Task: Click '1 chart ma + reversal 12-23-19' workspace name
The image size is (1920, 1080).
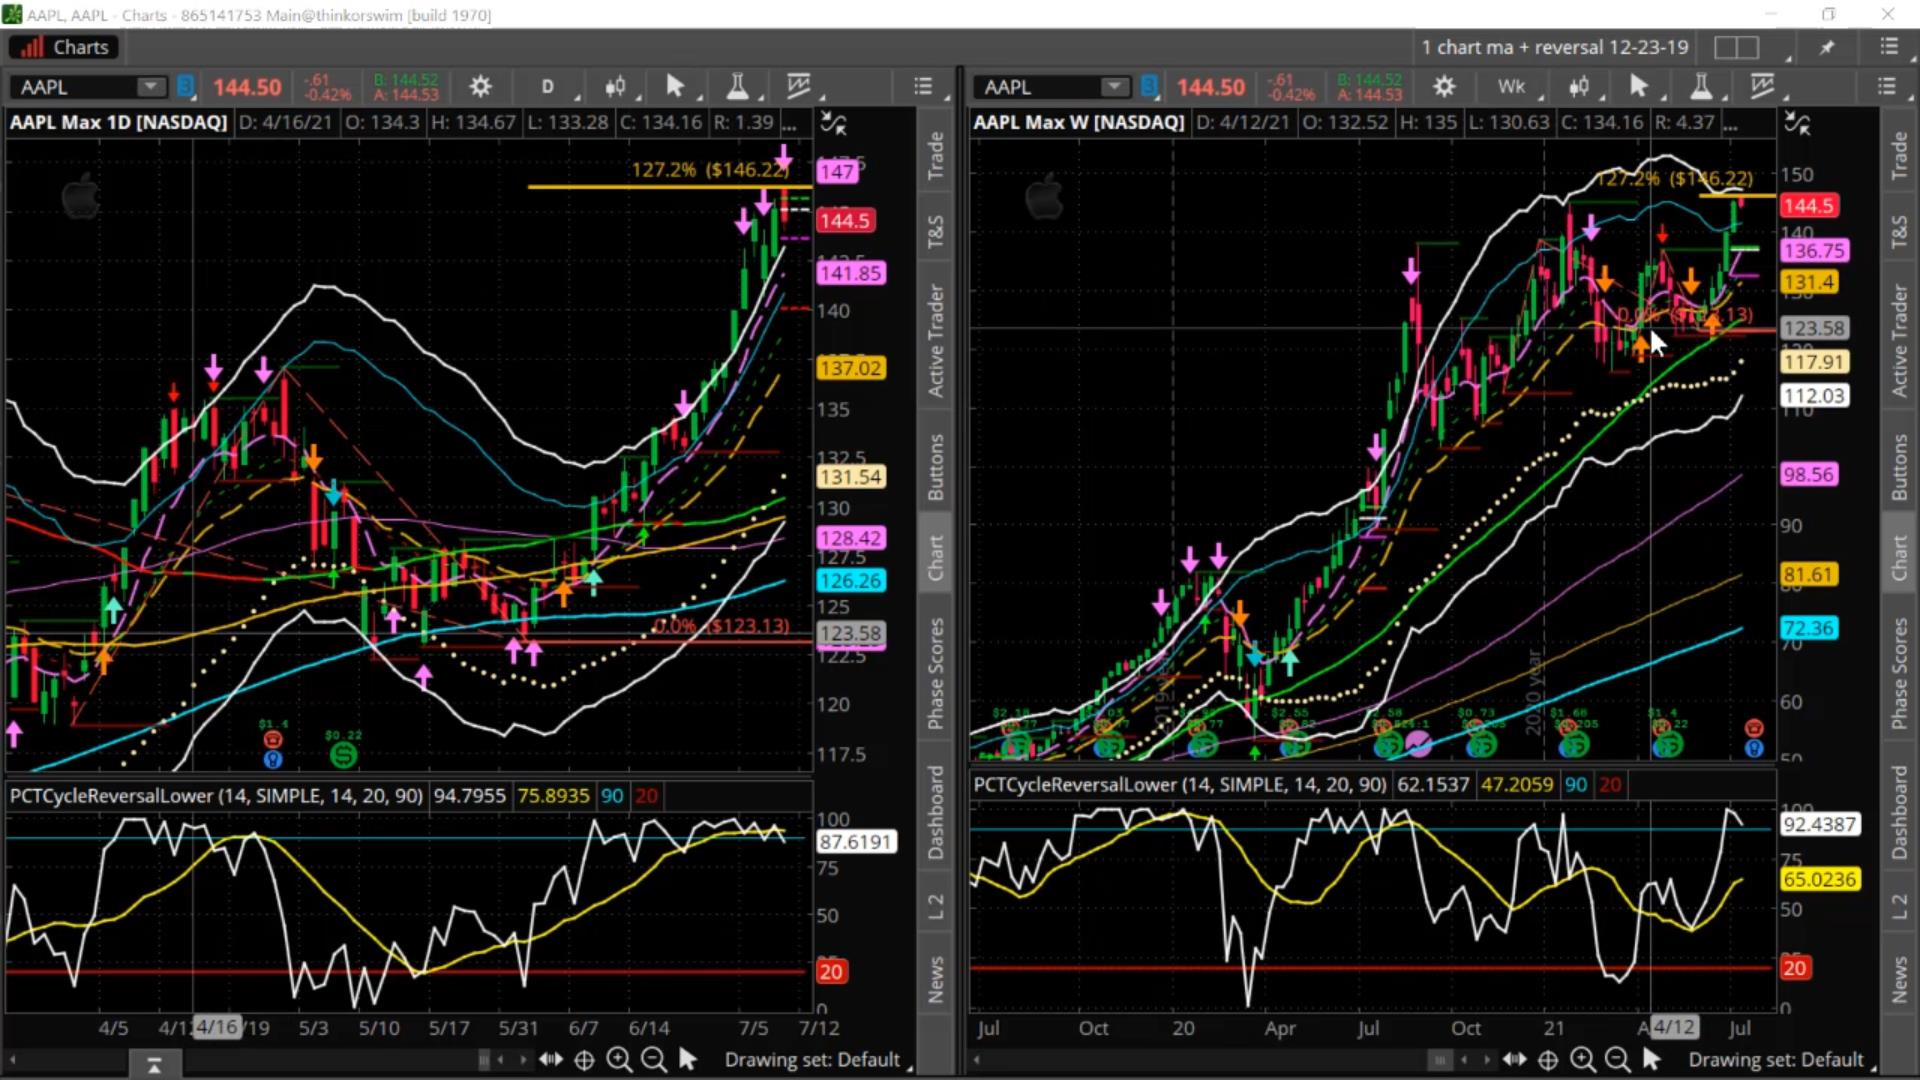Action: (x=1554, y=47)
